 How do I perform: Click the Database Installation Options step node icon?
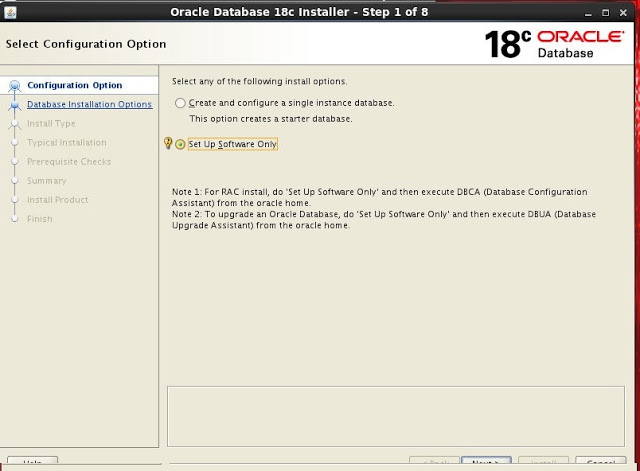(x=14, y=105)
